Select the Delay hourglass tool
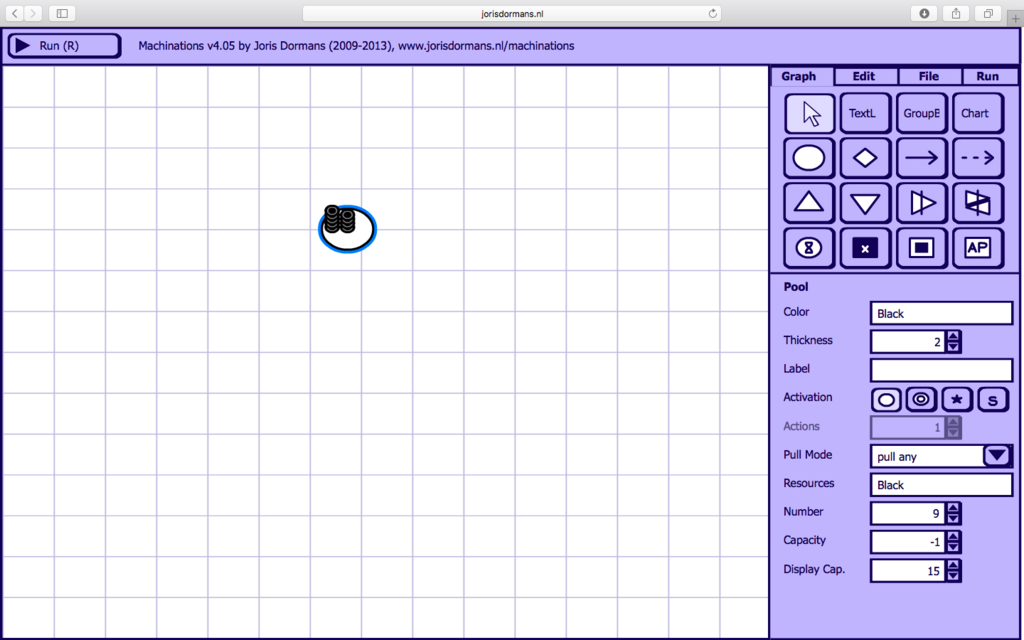Image resolution: width=1024 pixels, height=640 pixels. [x=809, y=248]
